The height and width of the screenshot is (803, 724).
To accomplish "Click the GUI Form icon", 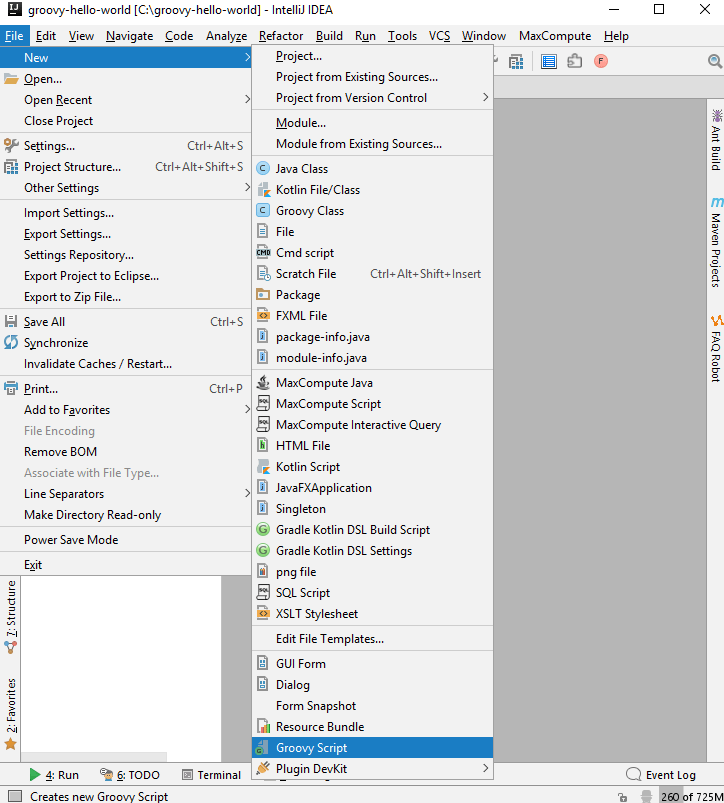I will (x=262, y=664).
